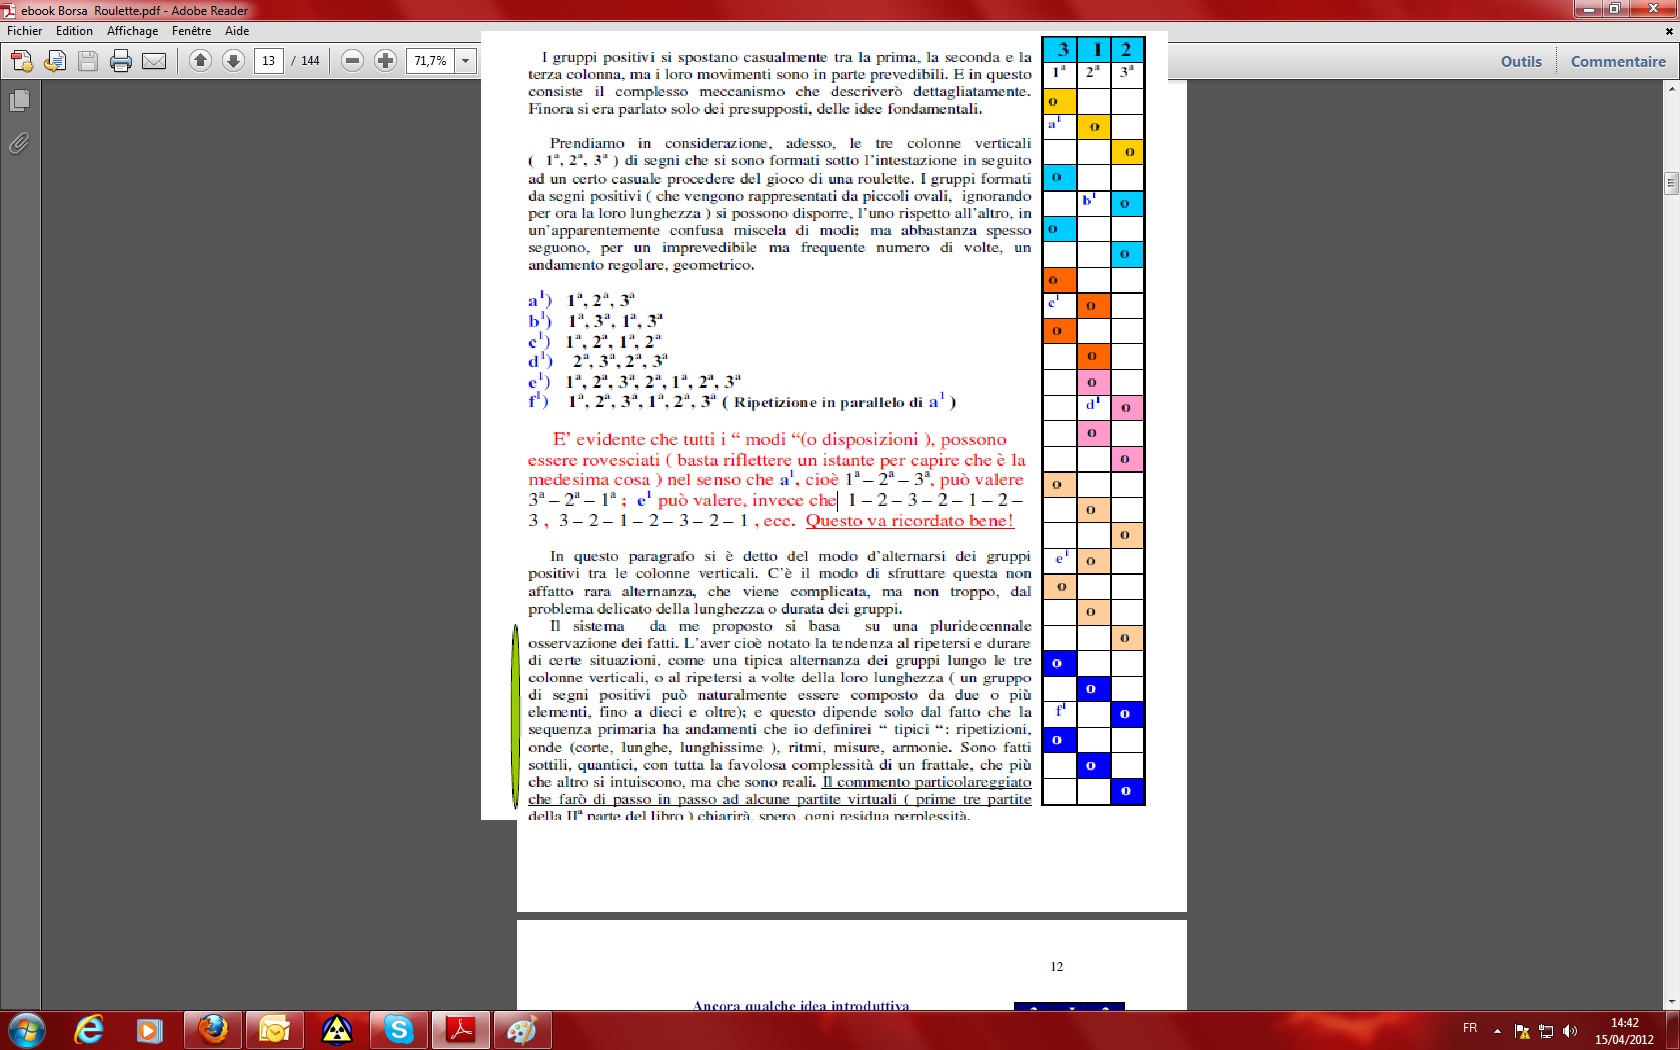Click the Create PDF online icon
This screenshot has height=1050, width=1680.
21,62
